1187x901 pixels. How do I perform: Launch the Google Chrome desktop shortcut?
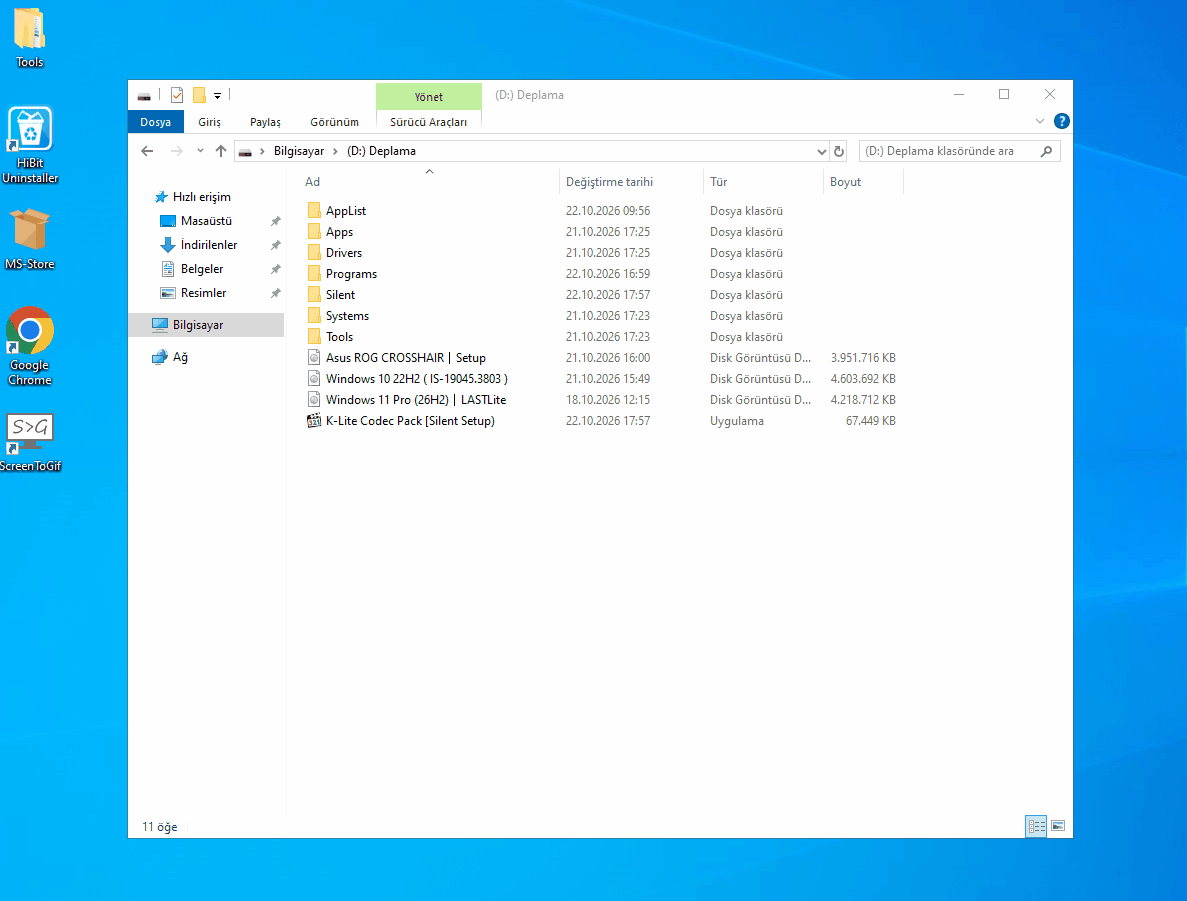30,346
